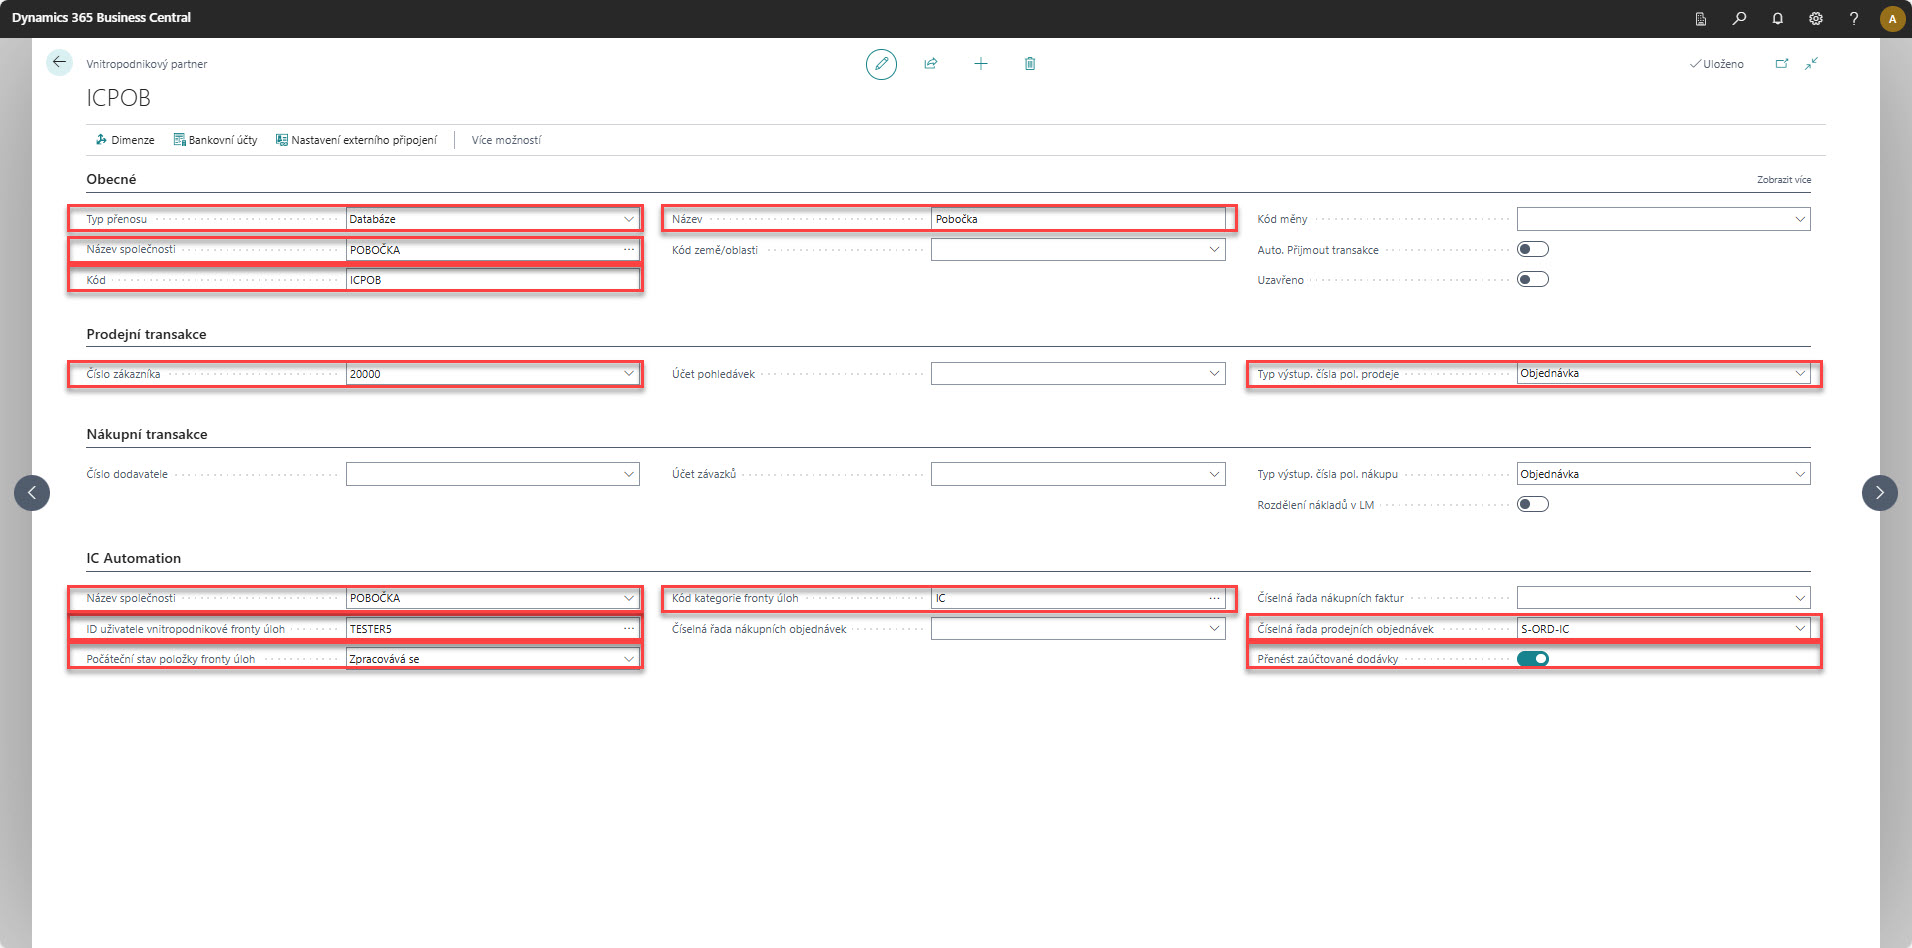
Task: Expand Číselná řada prodejních objednávek dropdown
Action: point(1800,628)
